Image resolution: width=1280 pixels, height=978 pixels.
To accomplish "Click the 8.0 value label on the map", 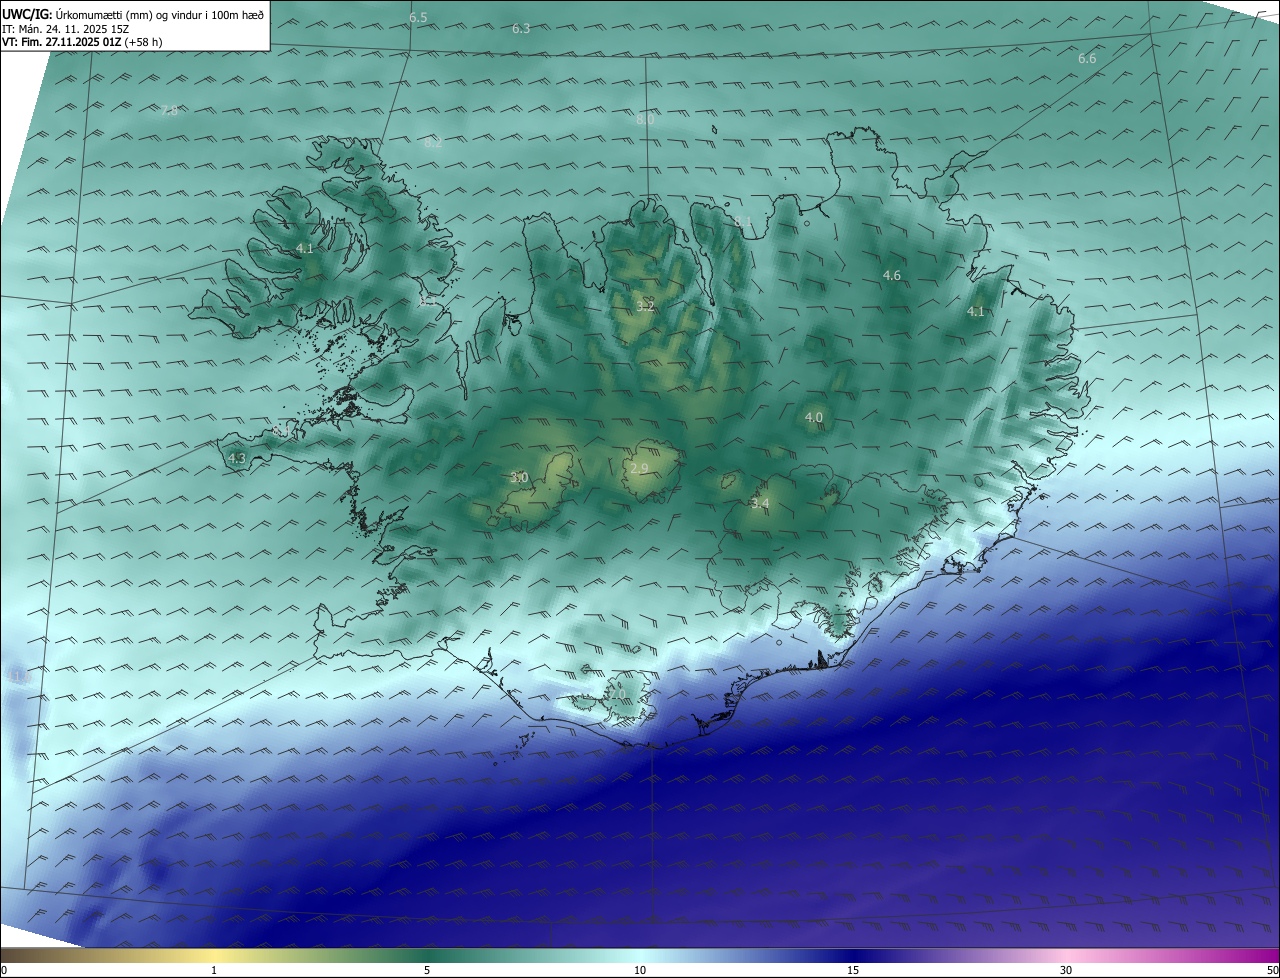I will pyautogui.click(x=645, y=119).
